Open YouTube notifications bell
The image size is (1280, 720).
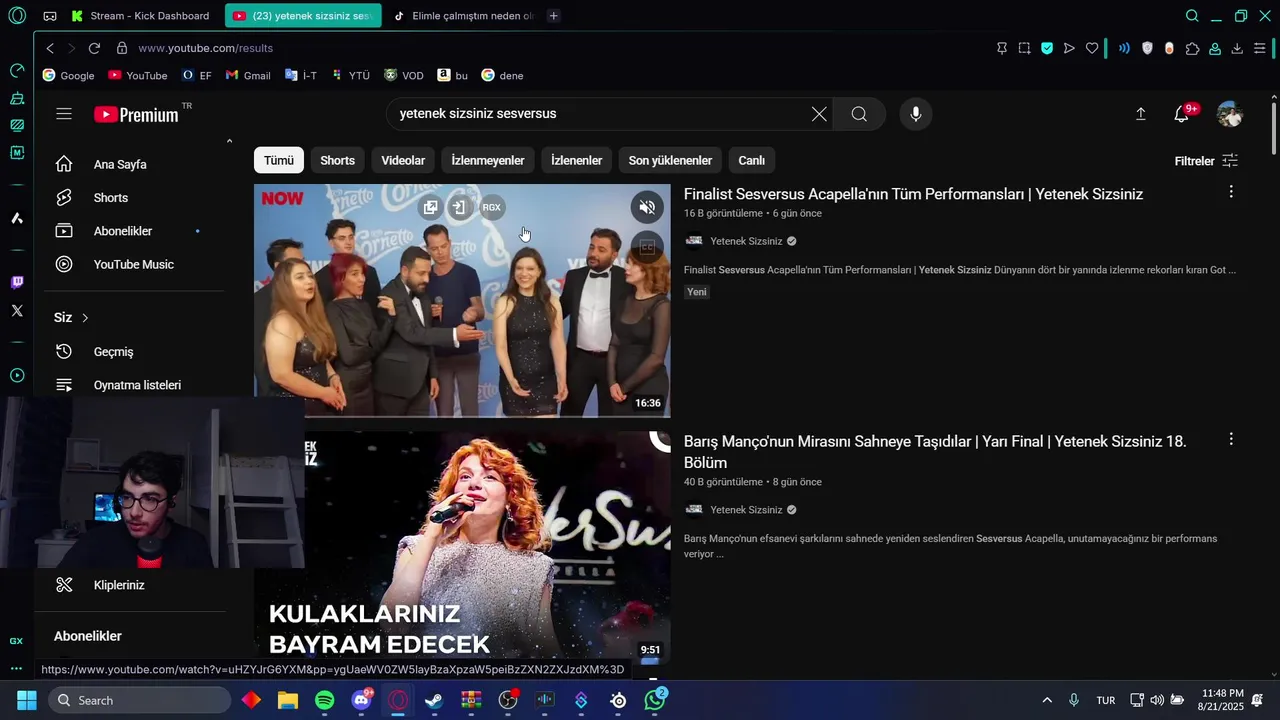coord(1182,114)
